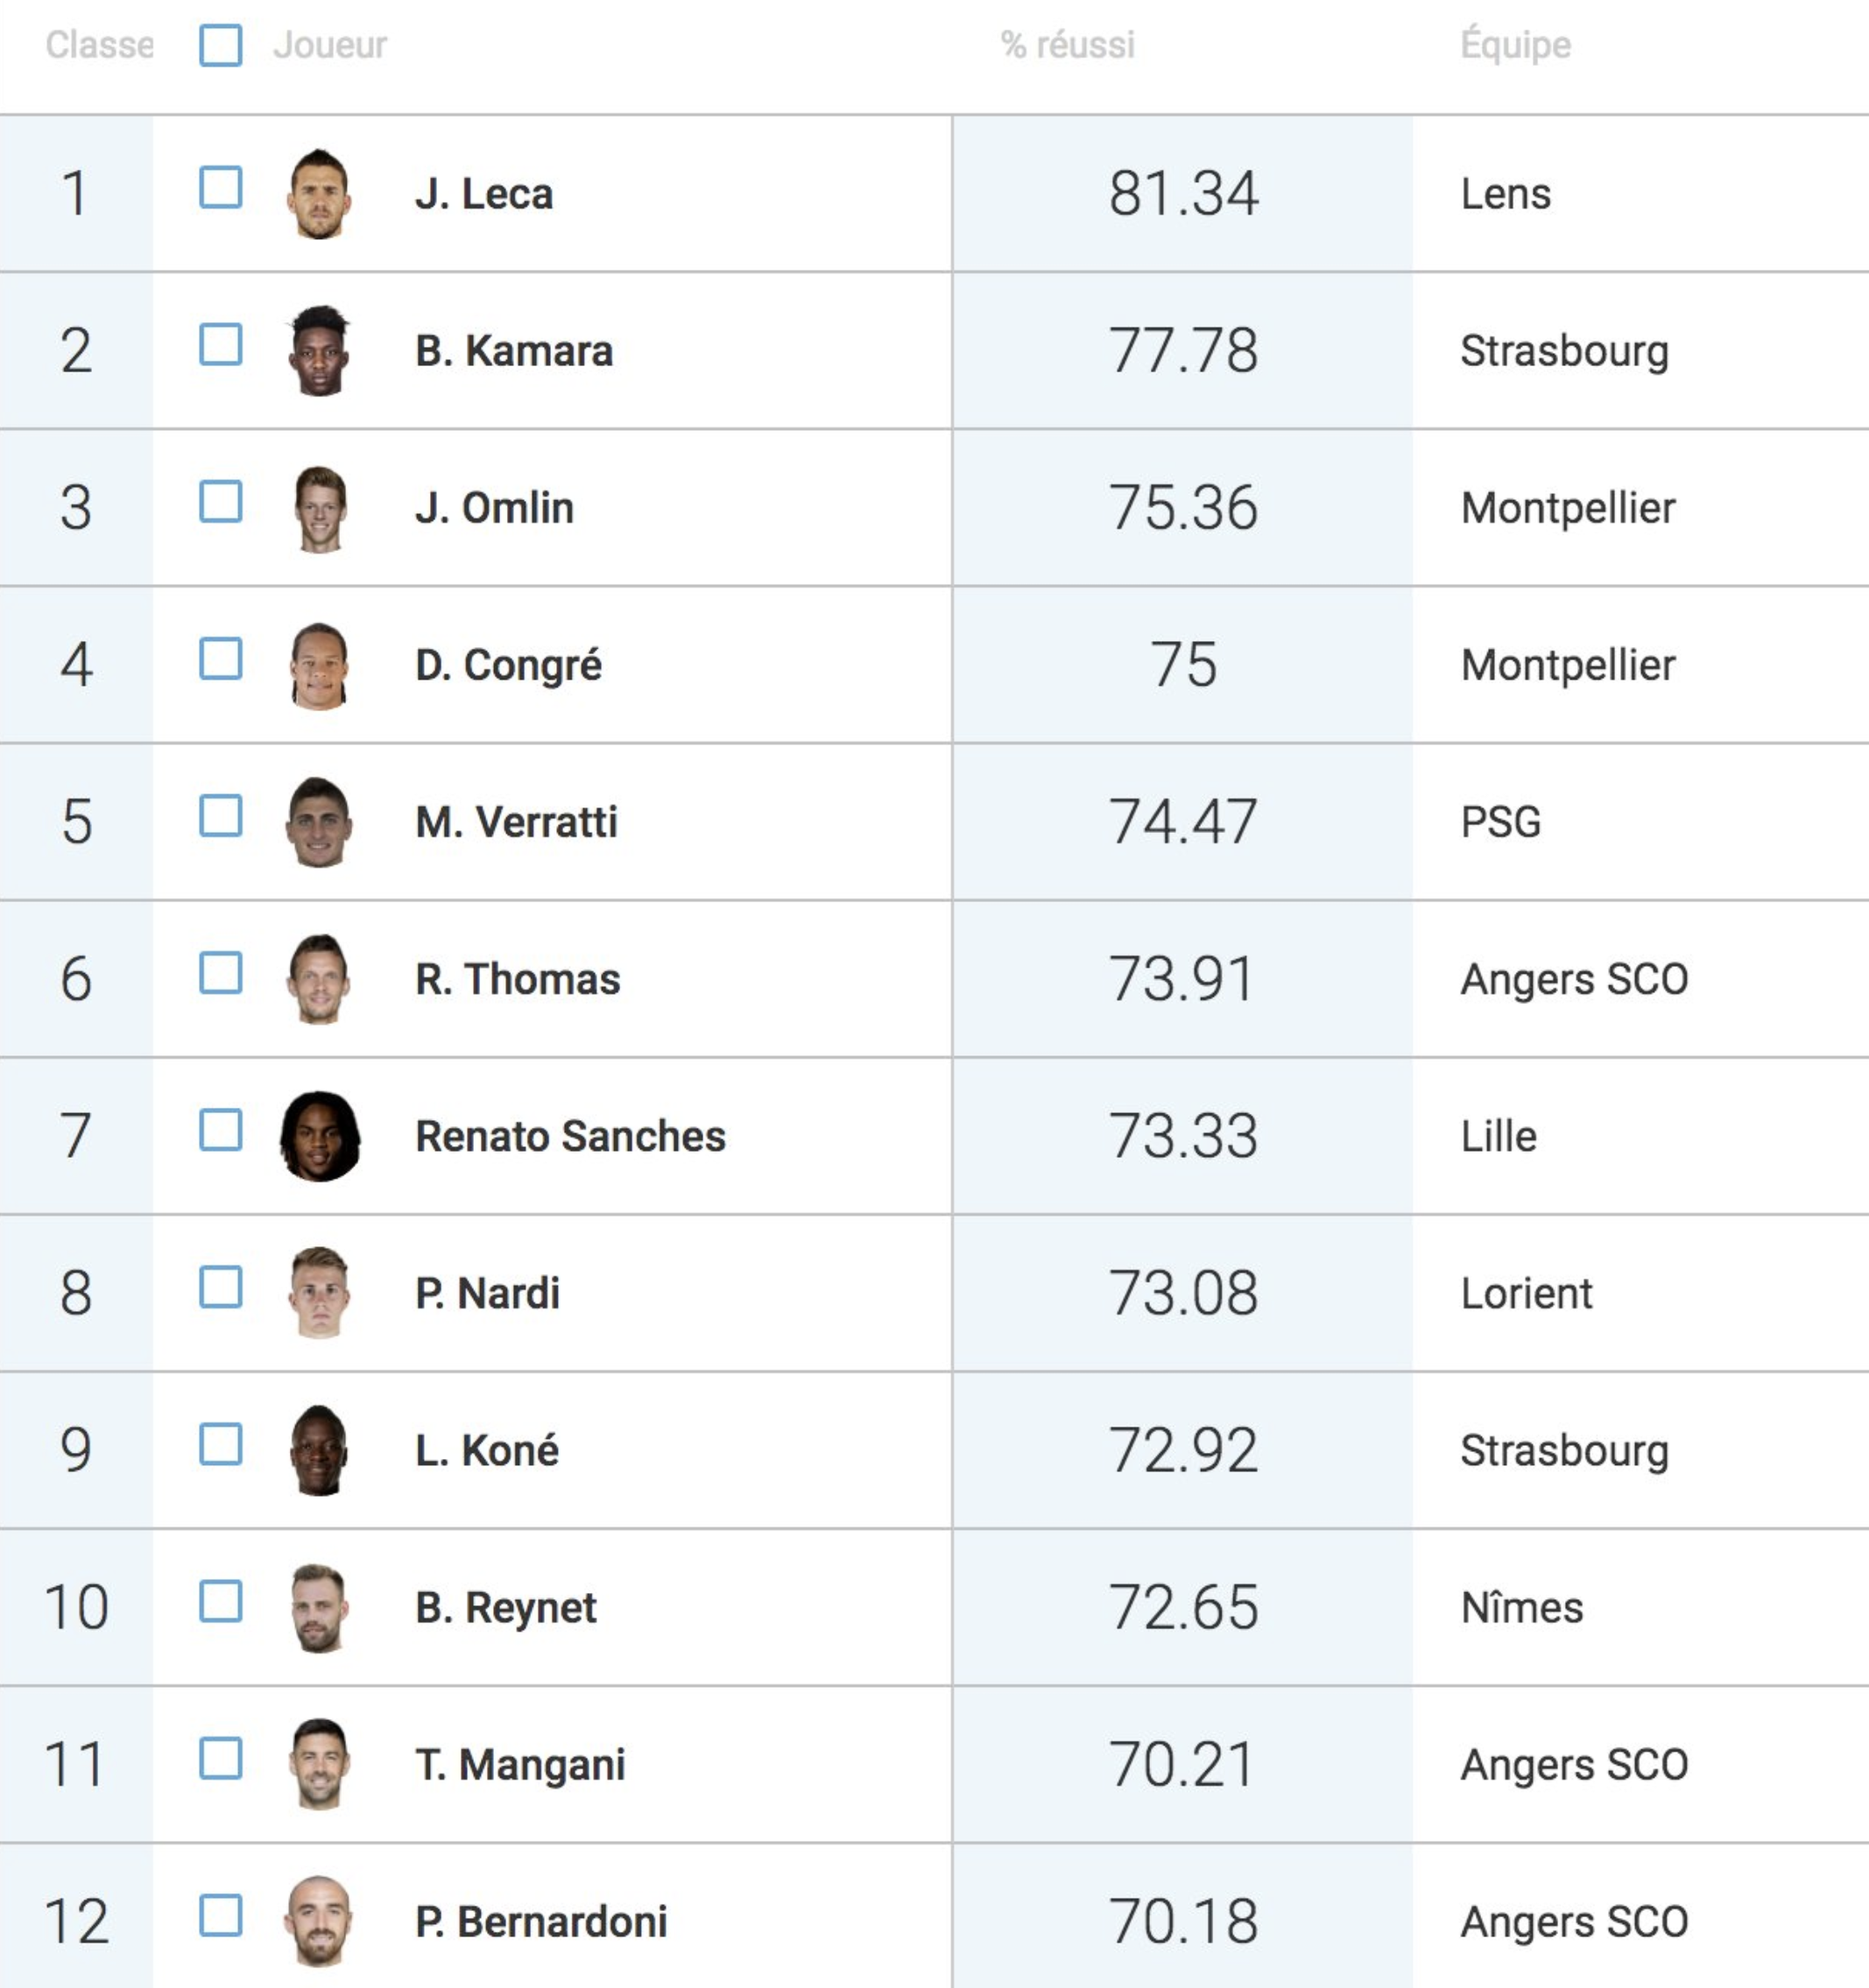Open P. Bernardoni's headshot image

point(319,1921)
